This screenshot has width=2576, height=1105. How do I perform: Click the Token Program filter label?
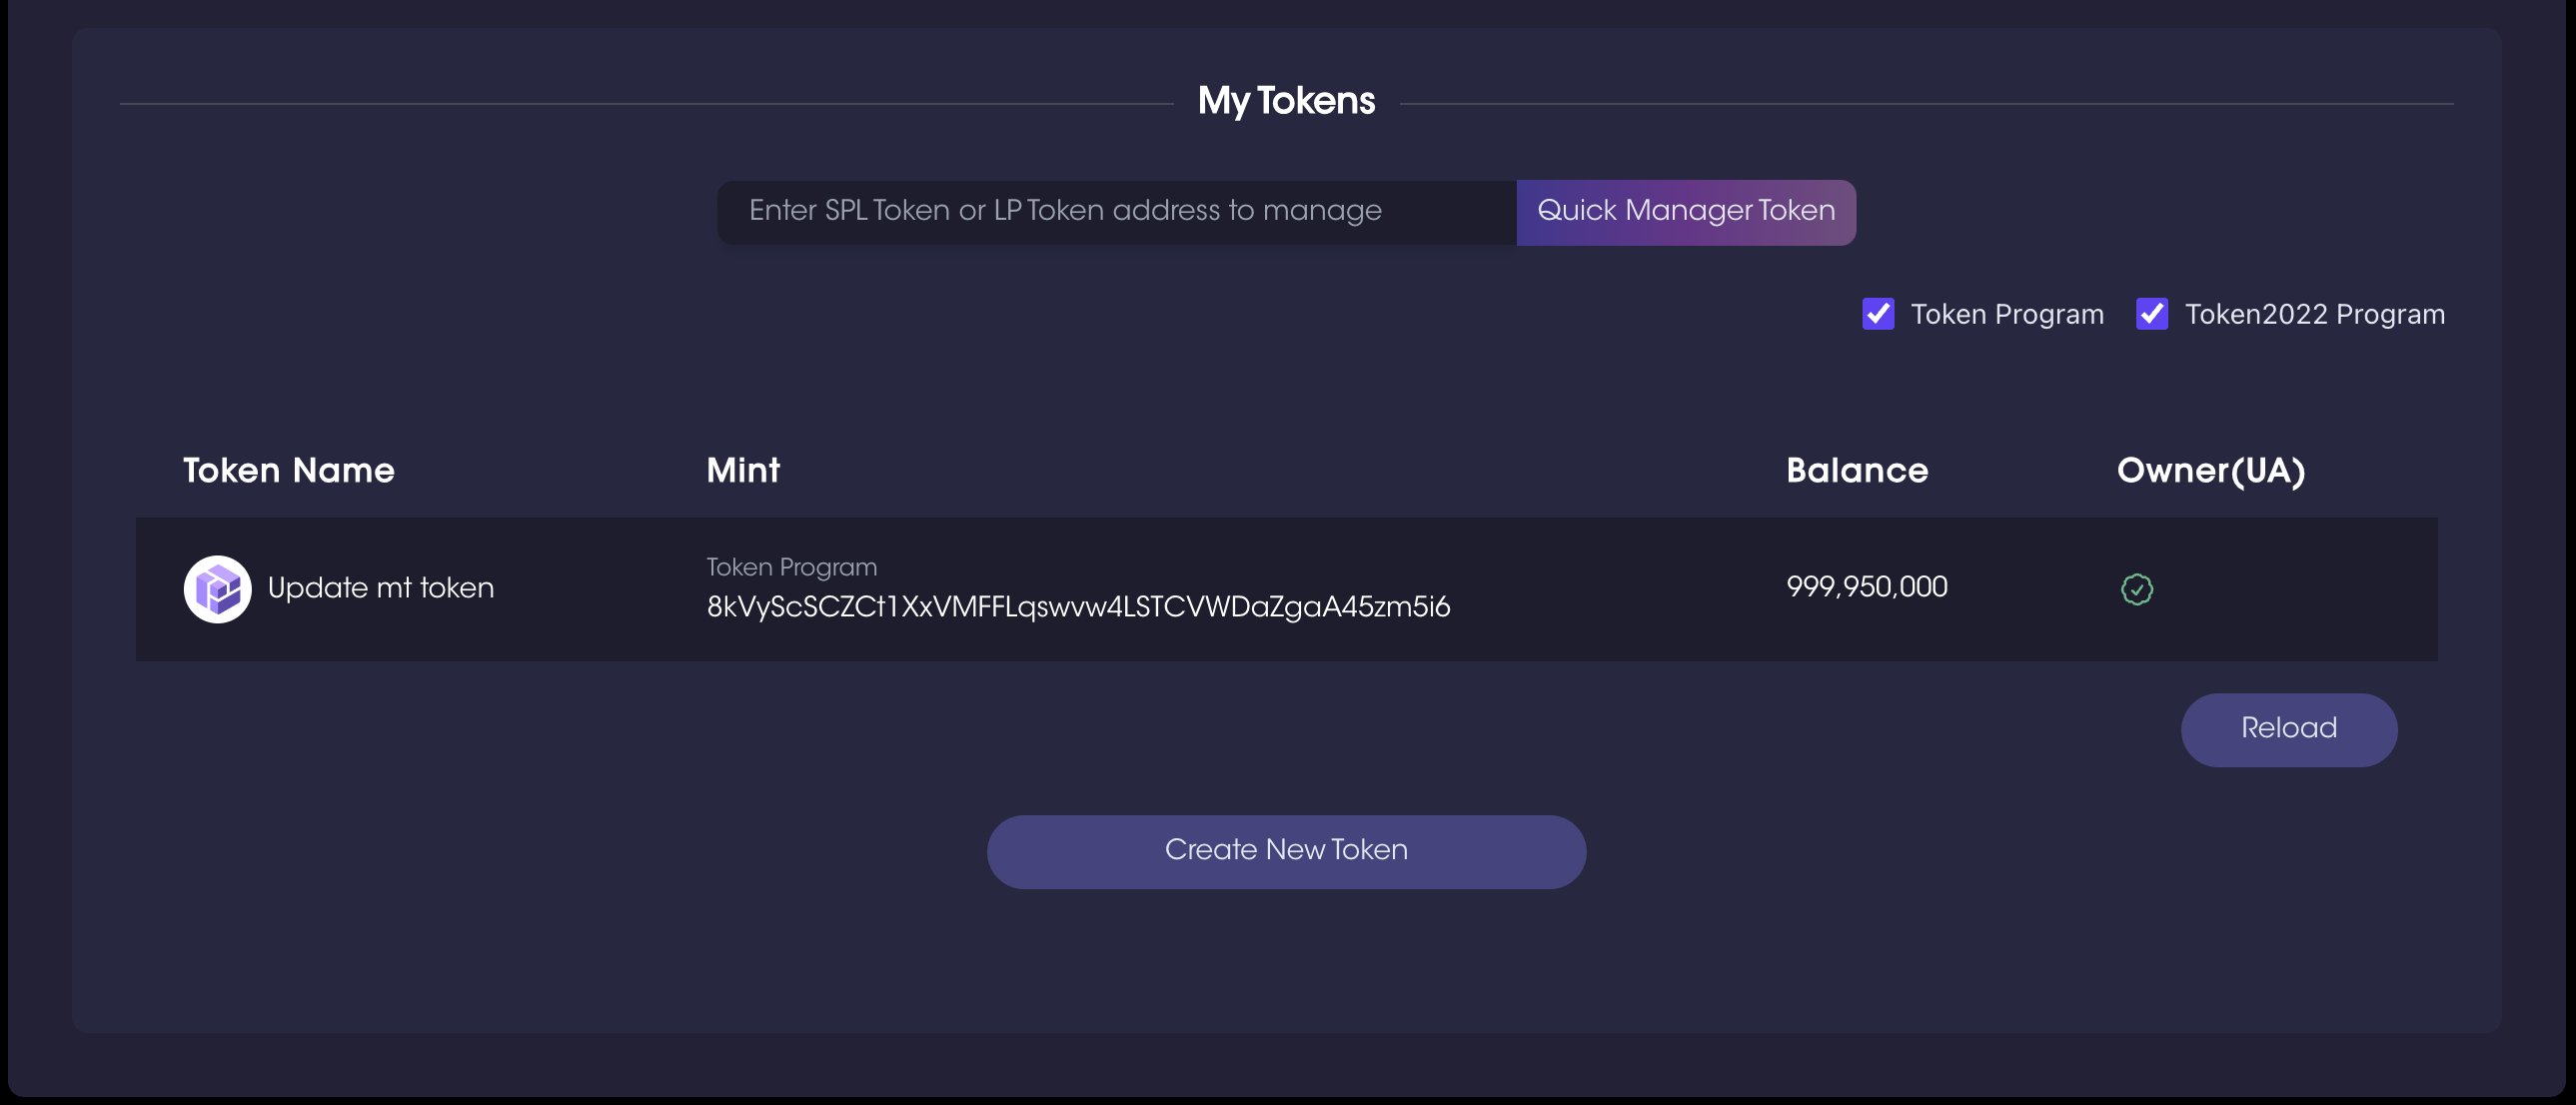point(2006,314)
